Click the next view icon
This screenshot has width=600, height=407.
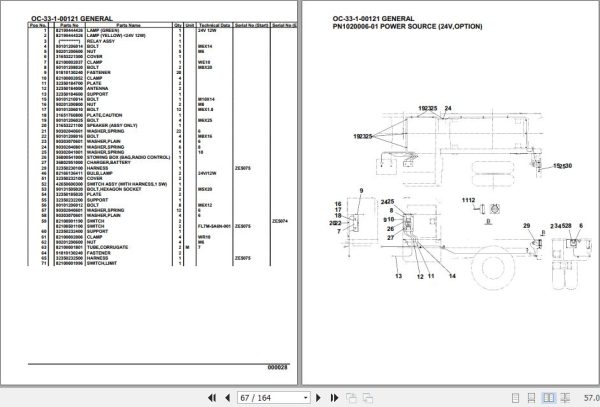tap(368, 398)
